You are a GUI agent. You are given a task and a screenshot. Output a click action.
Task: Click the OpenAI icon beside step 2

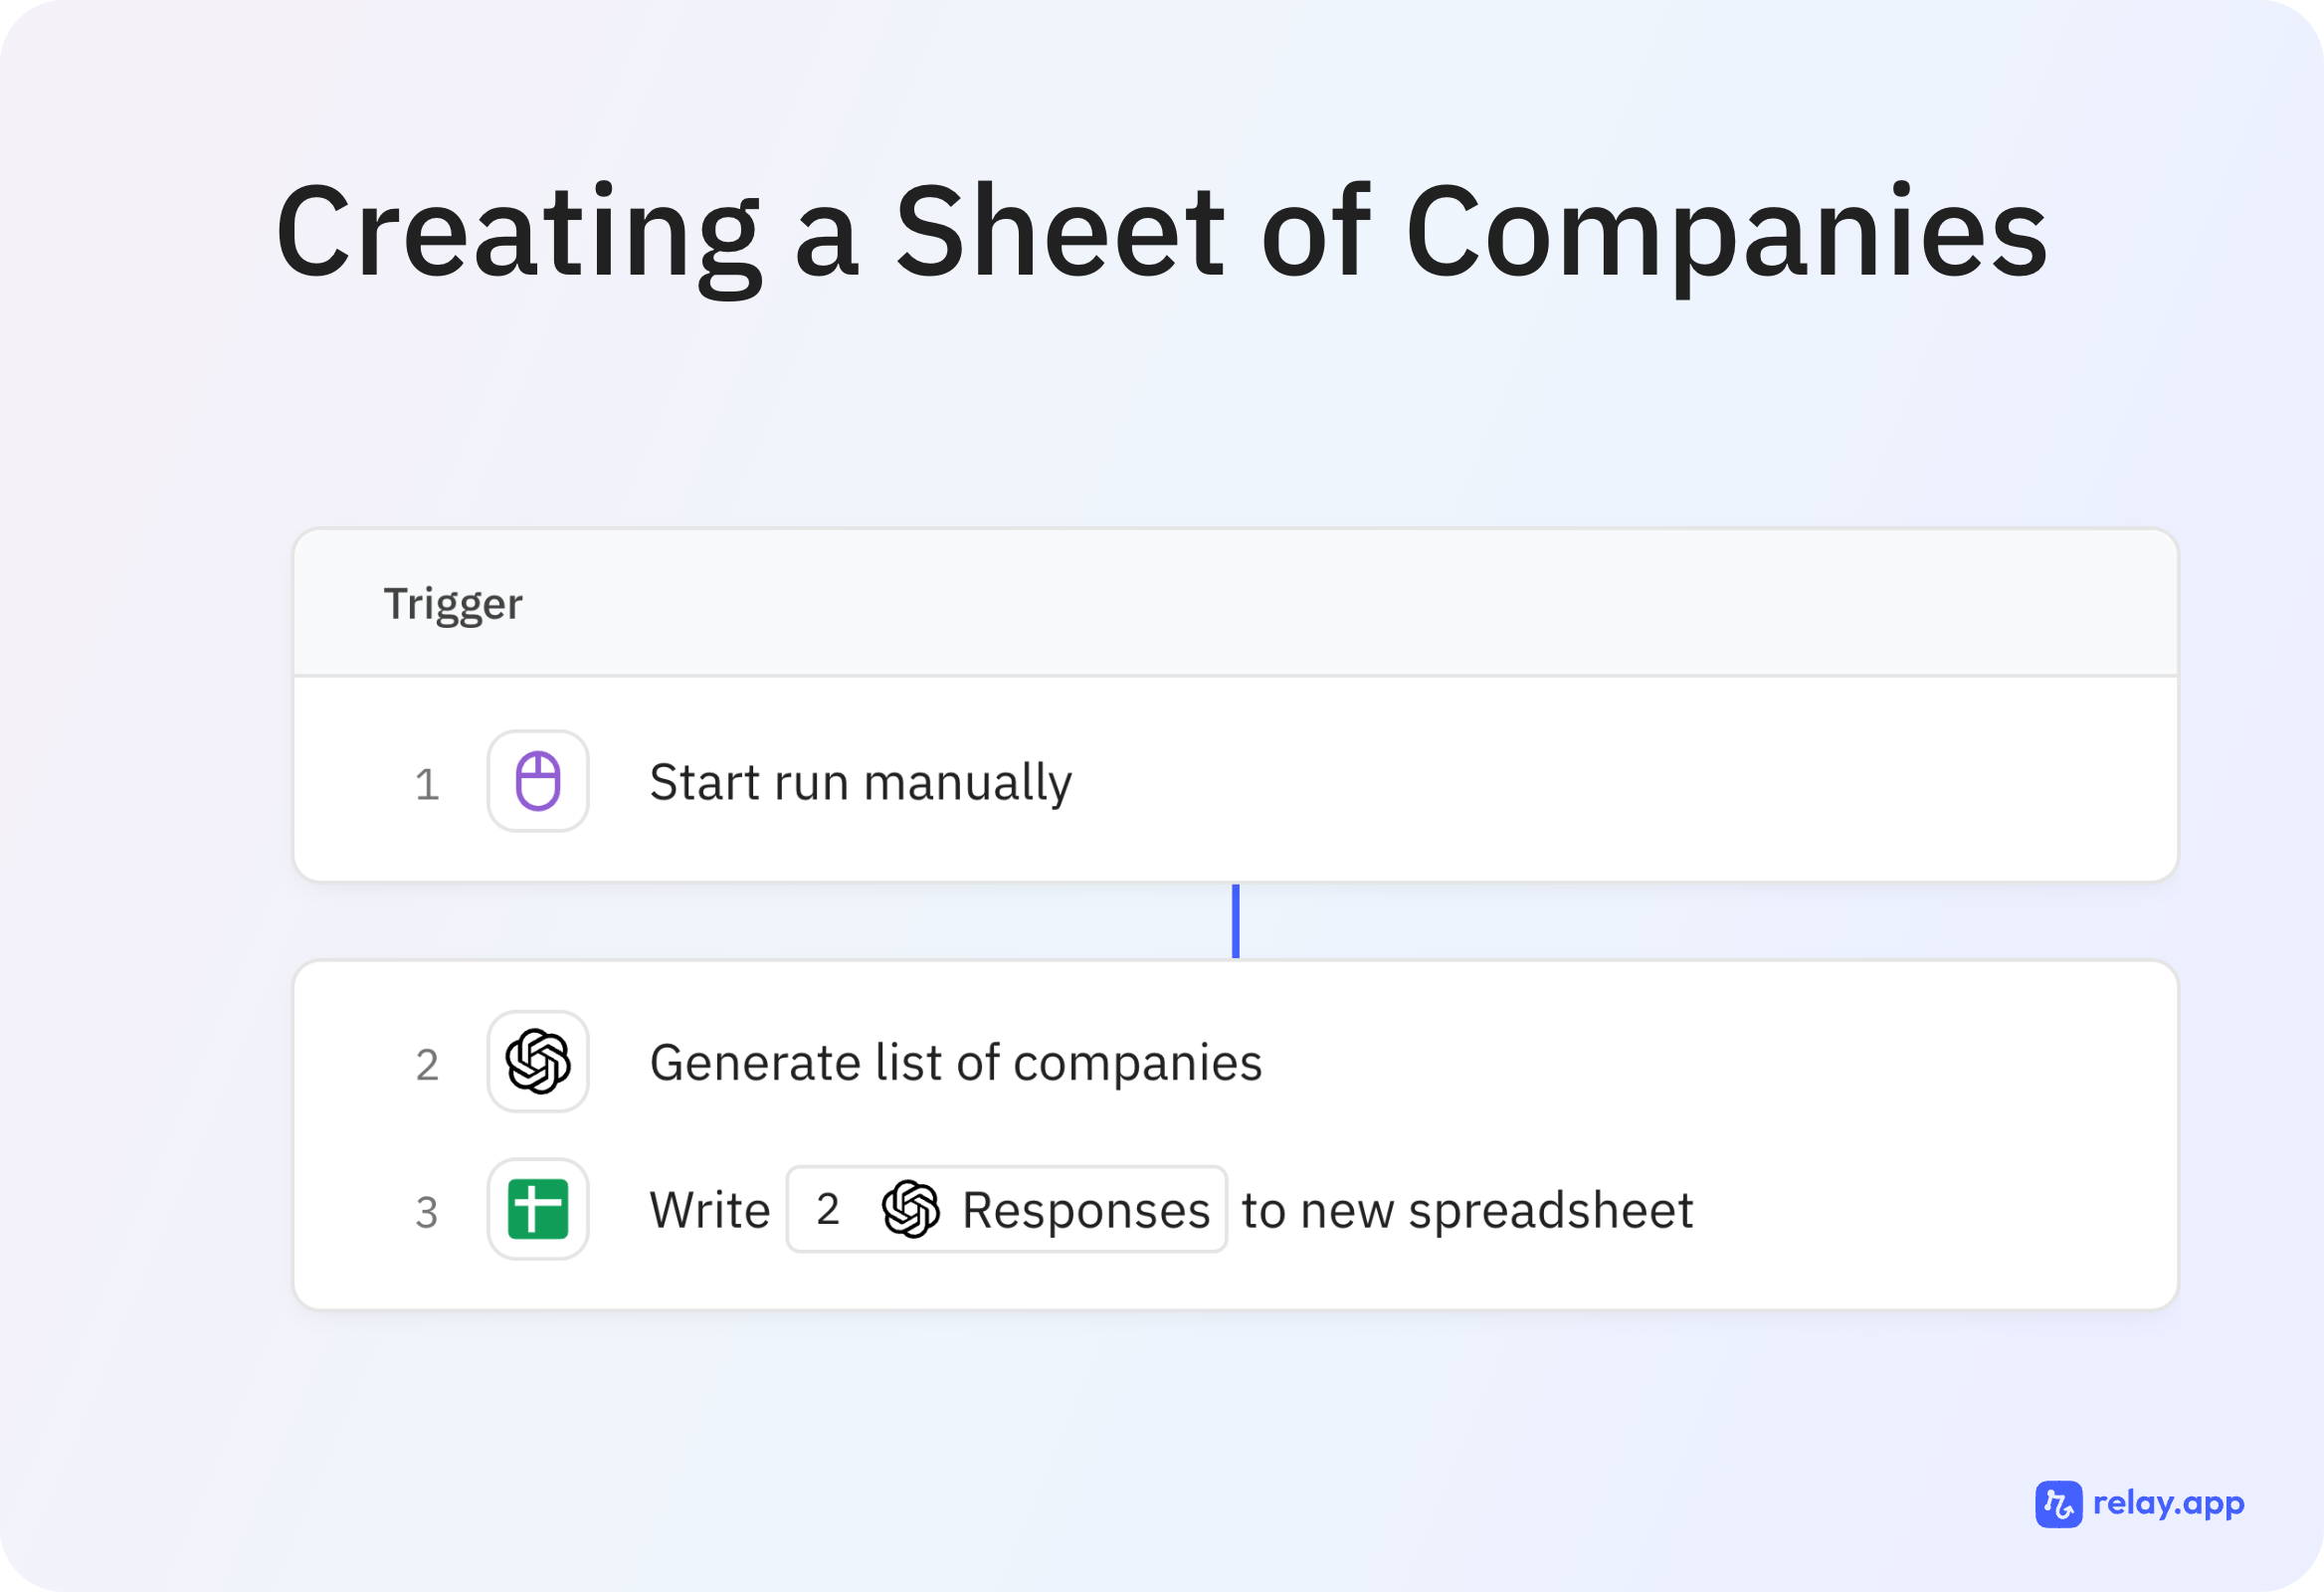coord(538,1061)
